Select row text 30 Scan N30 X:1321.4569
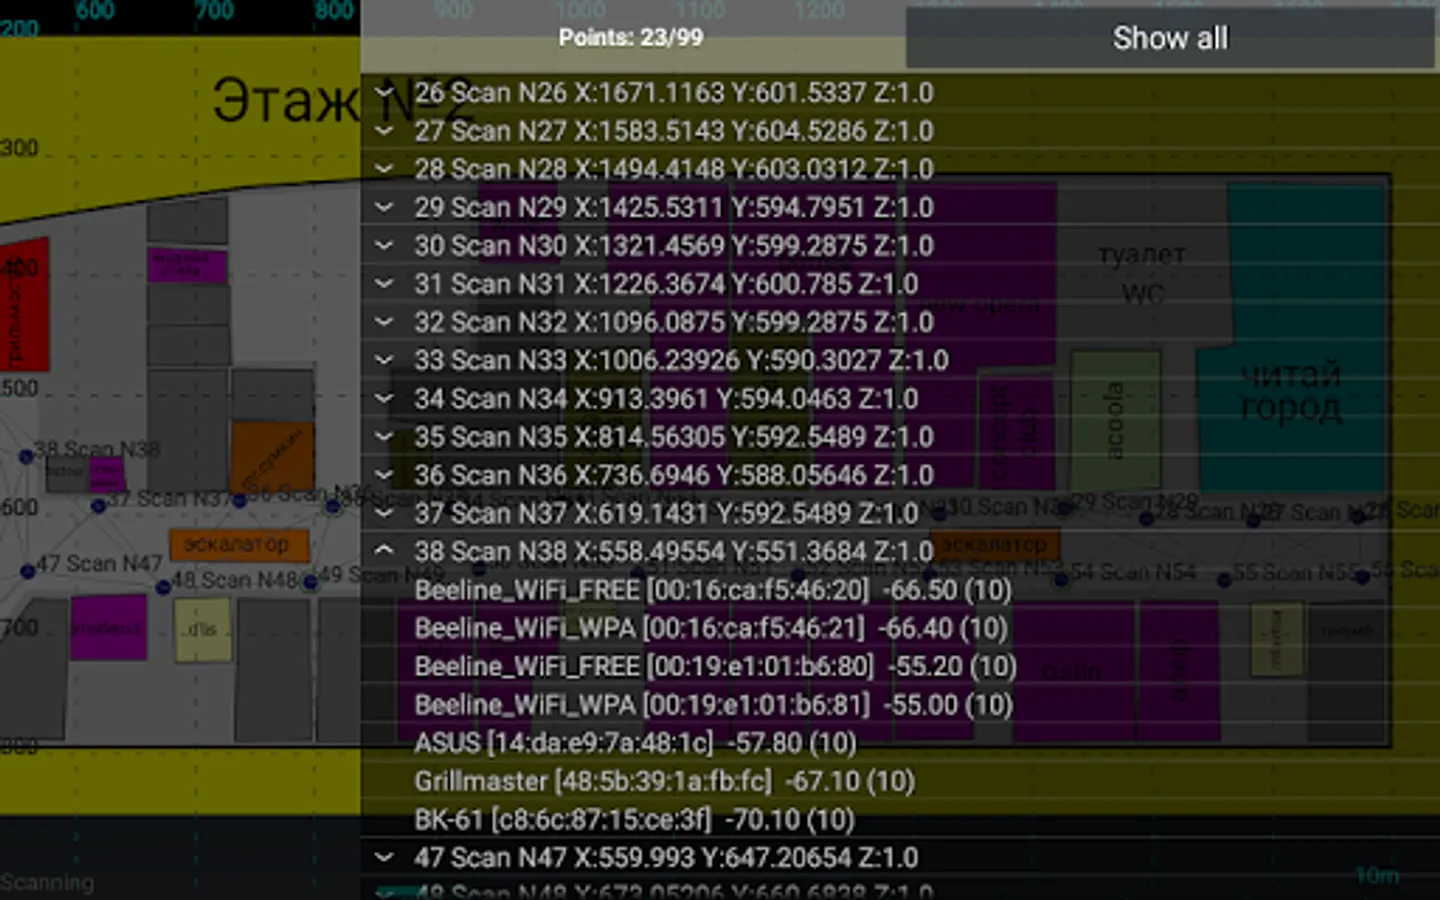 click(x=674, y=245)
